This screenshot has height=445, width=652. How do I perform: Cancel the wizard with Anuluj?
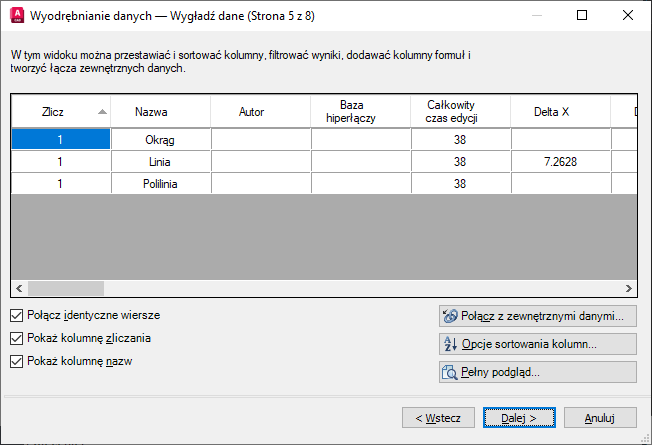(598, 417)
